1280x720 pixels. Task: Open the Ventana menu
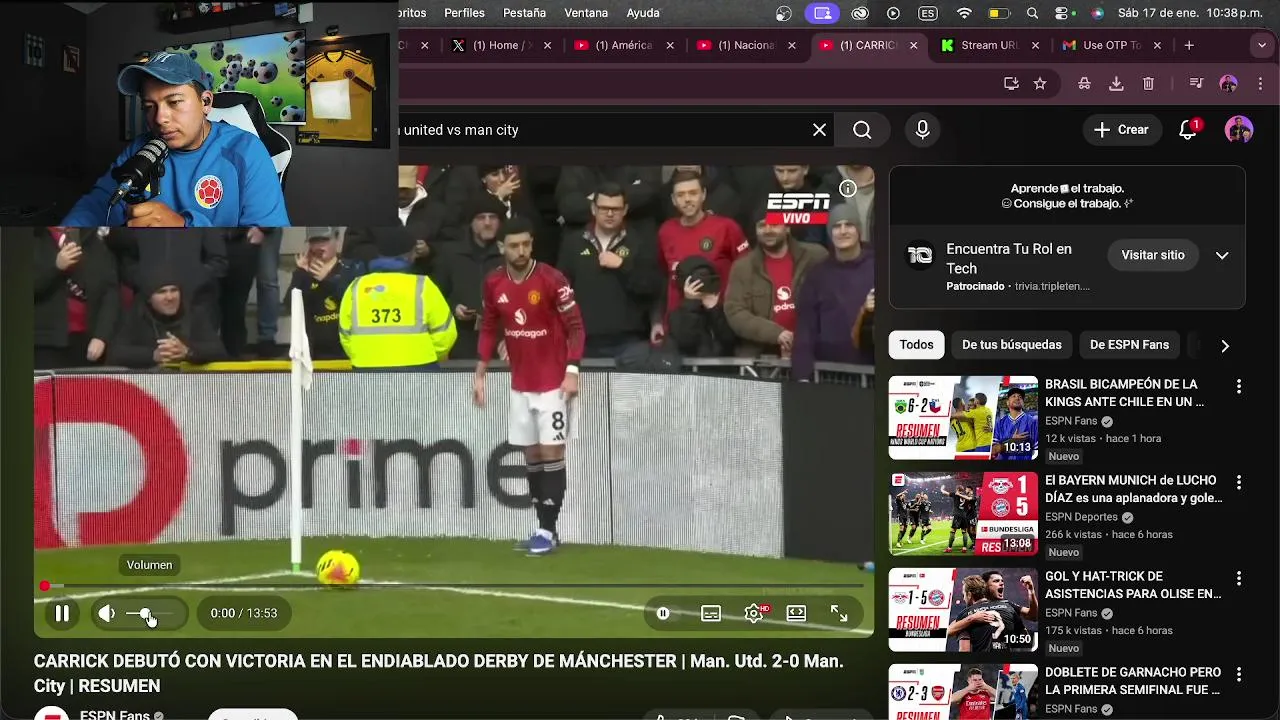586,13
